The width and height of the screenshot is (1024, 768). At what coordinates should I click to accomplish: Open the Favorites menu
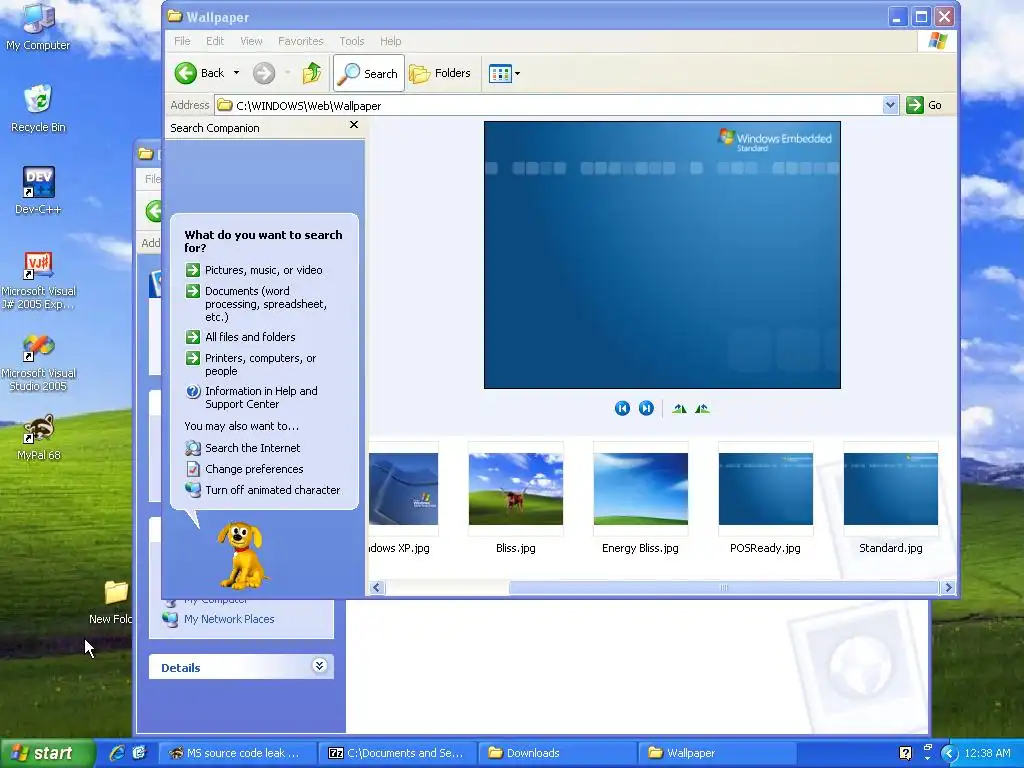(x=300, y=41)
